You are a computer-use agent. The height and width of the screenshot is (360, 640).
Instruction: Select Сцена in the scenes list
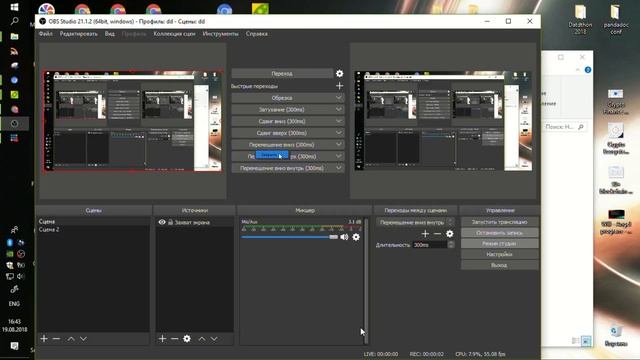point(93,222)
